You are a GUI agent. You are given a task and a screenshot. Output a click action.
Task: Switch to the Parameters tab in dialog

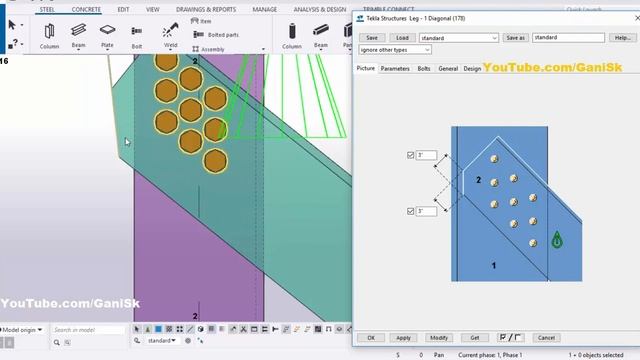[395, 69]
